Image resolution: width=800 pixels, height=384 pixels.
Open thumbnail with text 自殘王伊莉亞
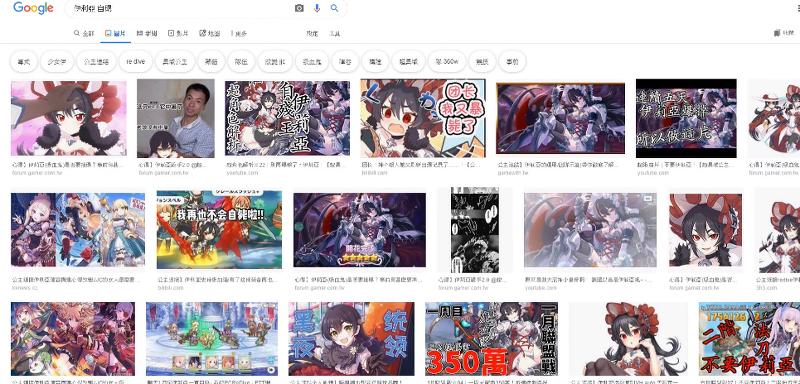click(287, 118)
